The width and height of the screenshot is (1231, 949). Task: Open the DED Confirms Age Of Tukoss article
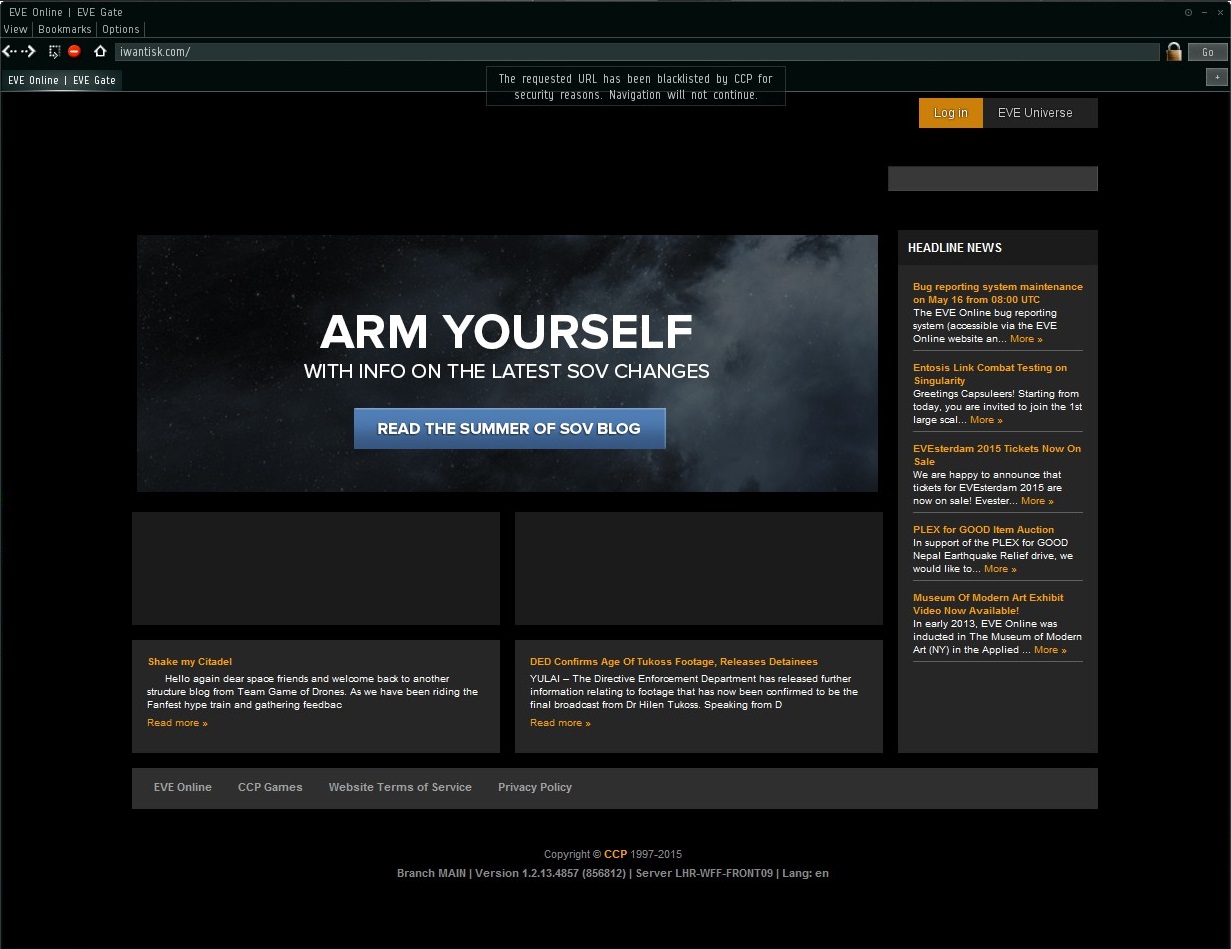[x=674, y=662]
